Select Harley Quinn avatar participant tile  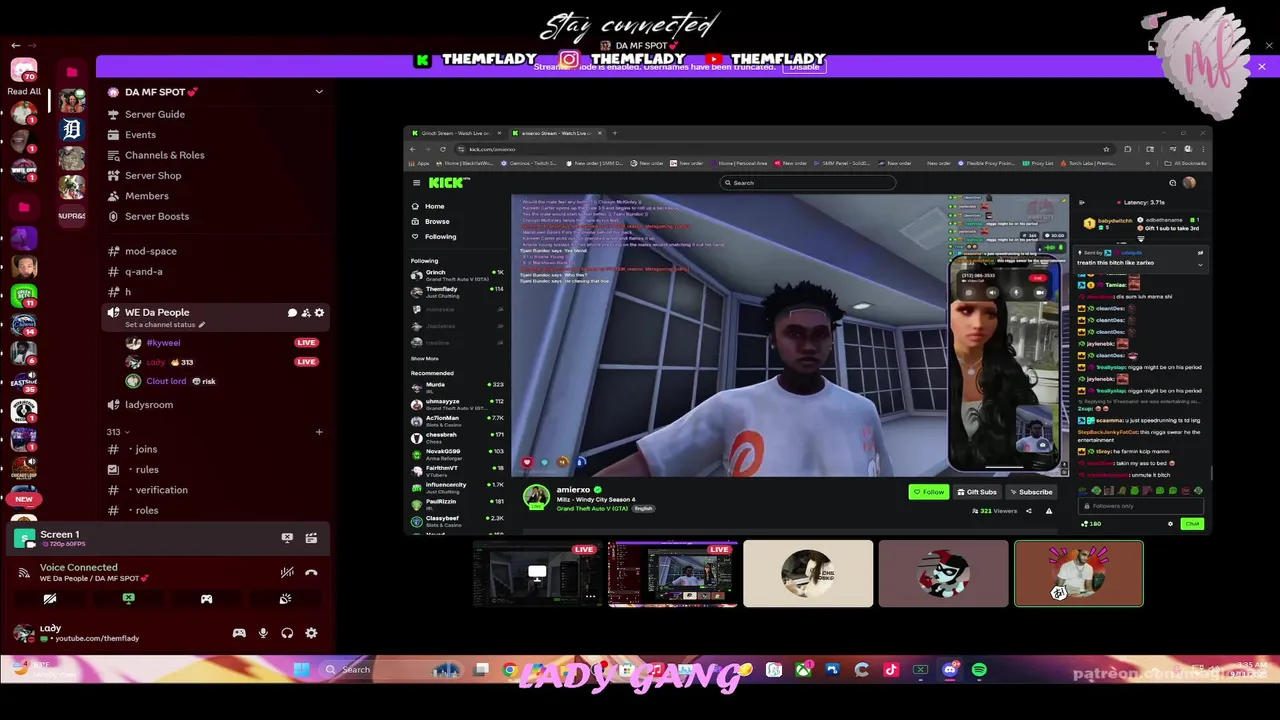point(943,574)
